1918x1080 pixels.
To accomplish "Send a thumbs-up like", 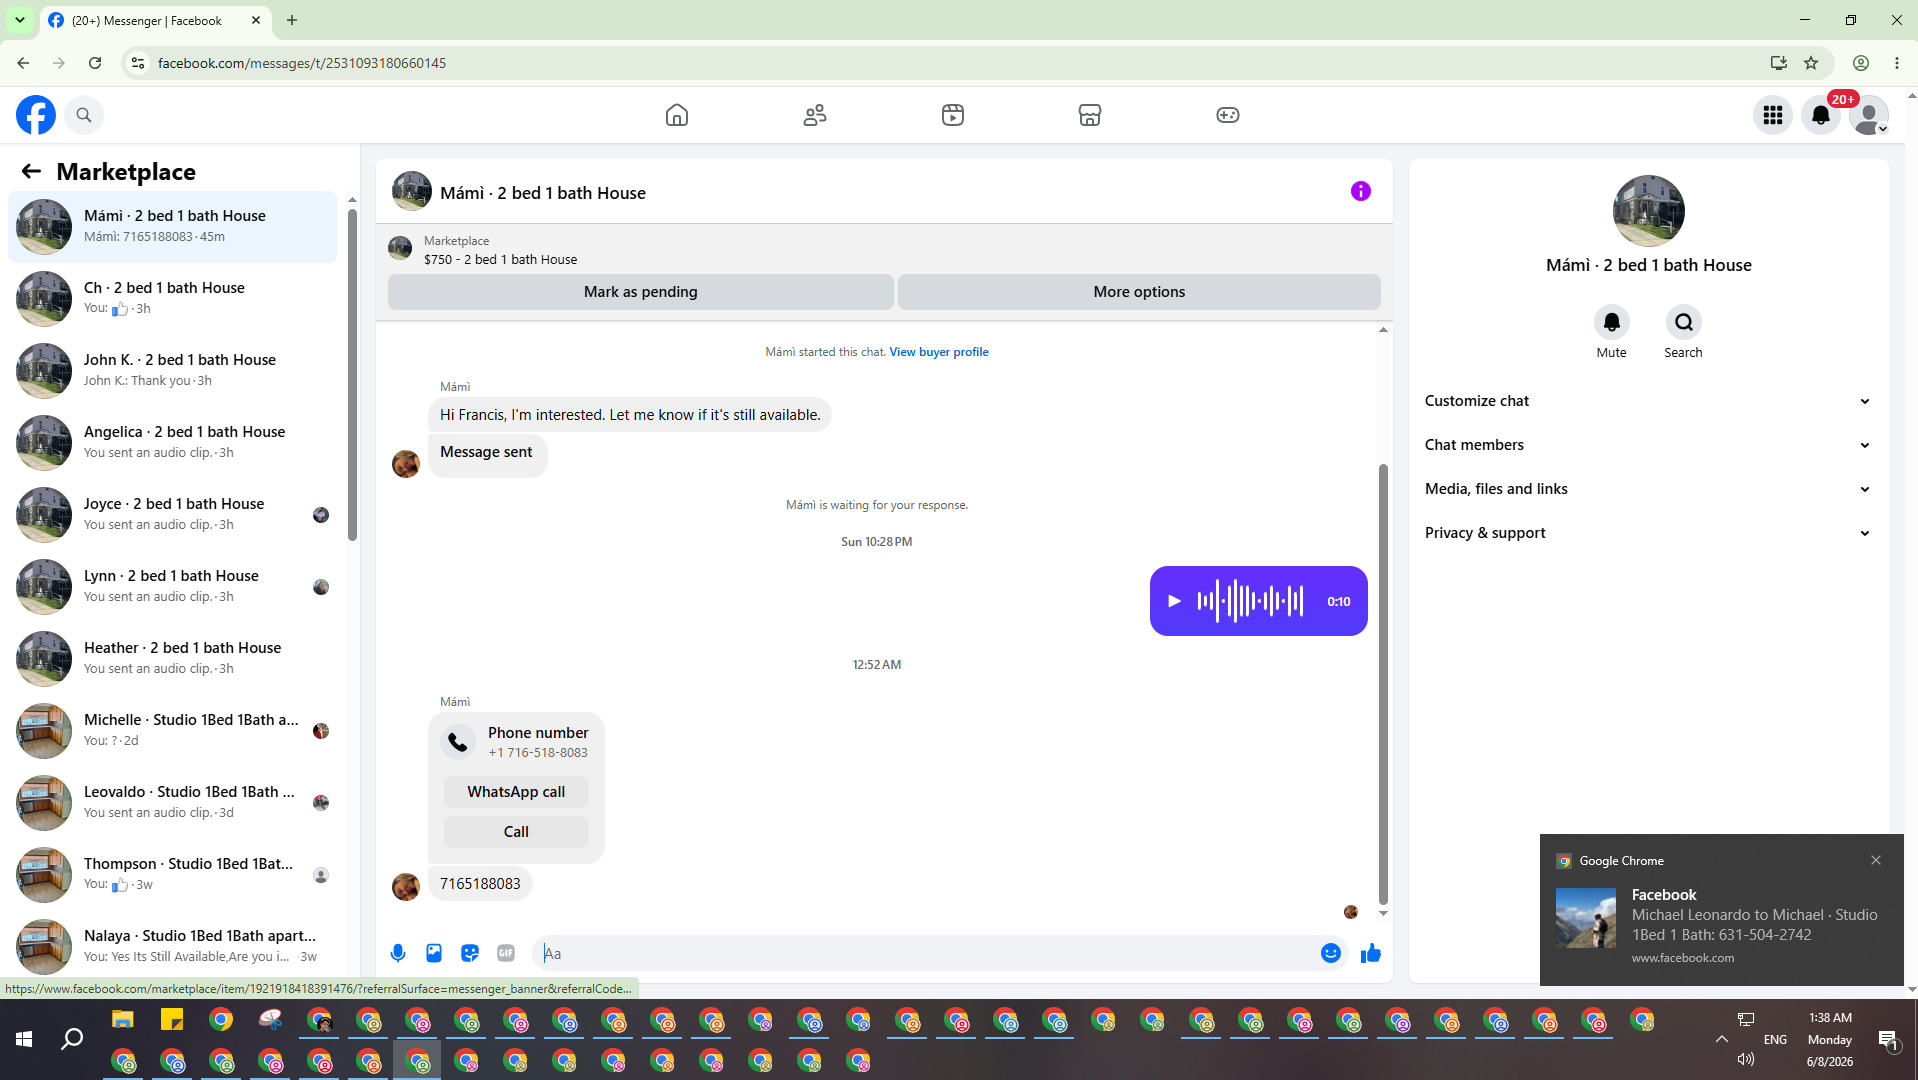I will click(x=1371, y=953).
